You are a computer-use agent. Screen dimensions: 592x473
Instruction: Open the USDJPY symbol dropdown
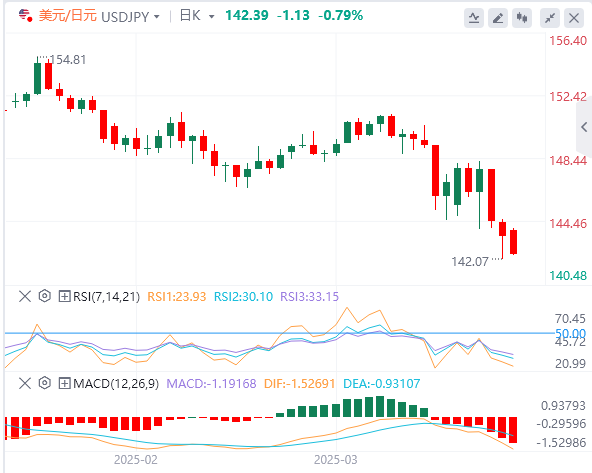click(x=156, y=17)
